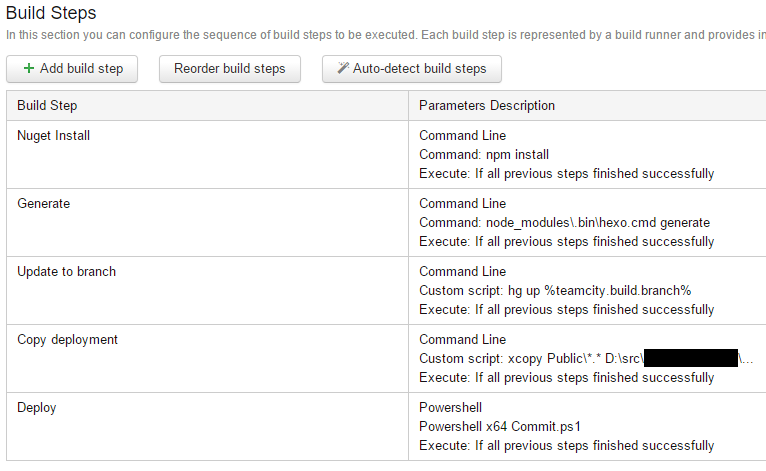Click the Parameters Description column header
Viewport: 766px width, 471px height.
(487, 106)
